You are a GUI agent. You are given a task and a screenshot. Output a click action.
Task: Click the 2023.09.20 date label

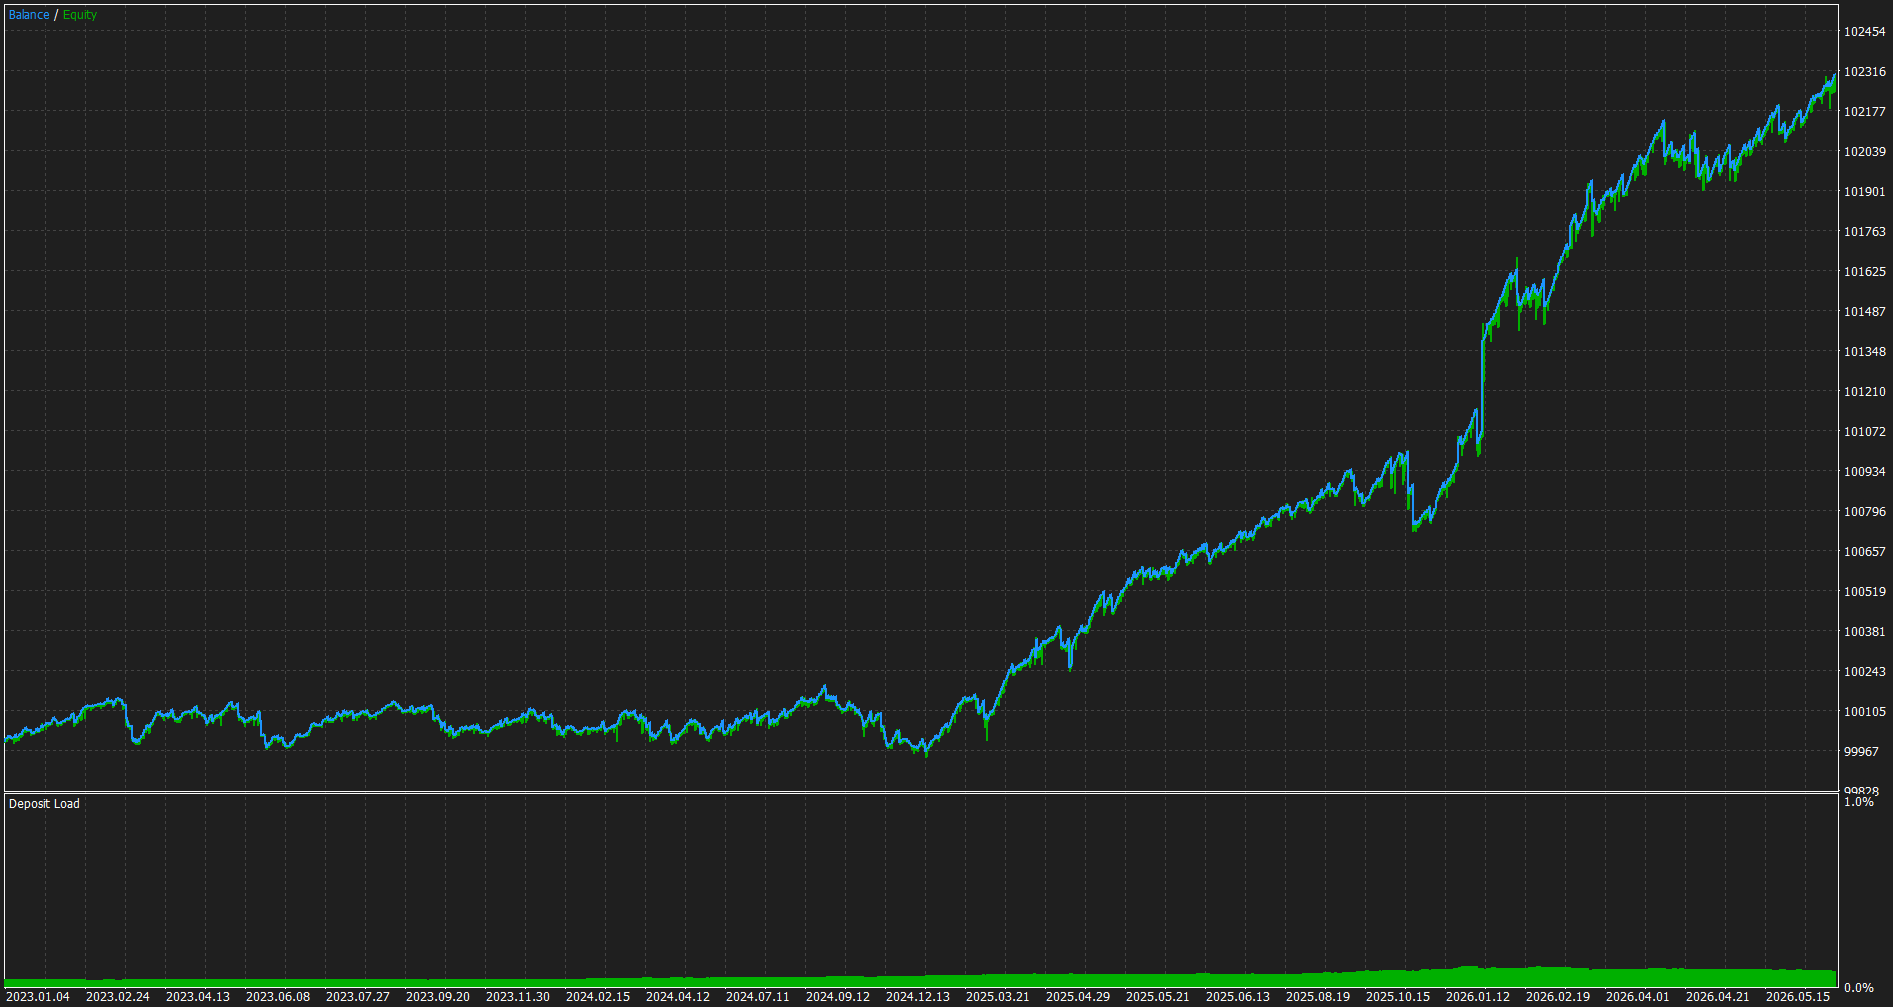pos(438,997)
